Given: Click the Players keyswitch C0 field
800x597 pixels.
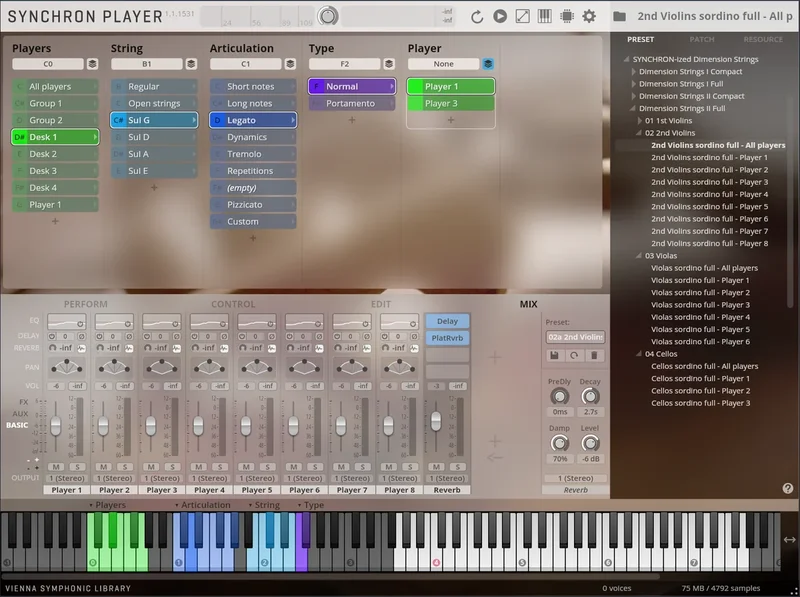Looking at the screenshot, I should [x=48, y=64].
